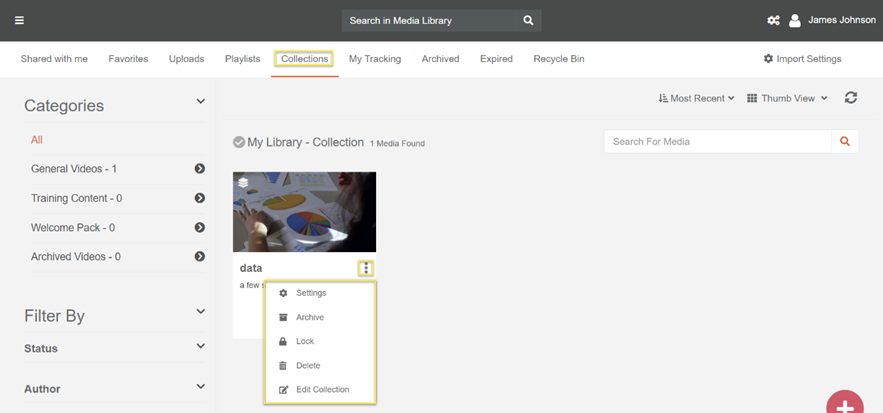Open the three-dot menu on data card
Viewport: 883px width, 413px height.
pos(367,268)
